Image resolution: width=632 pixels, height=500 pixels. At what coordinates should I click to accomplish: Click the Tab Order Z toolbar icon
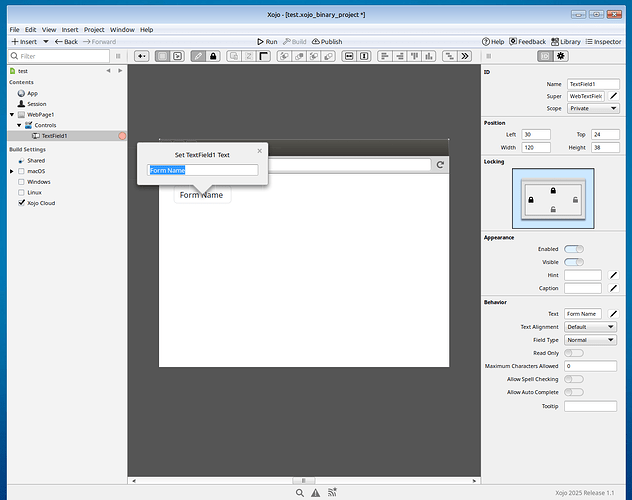point(249,56)
